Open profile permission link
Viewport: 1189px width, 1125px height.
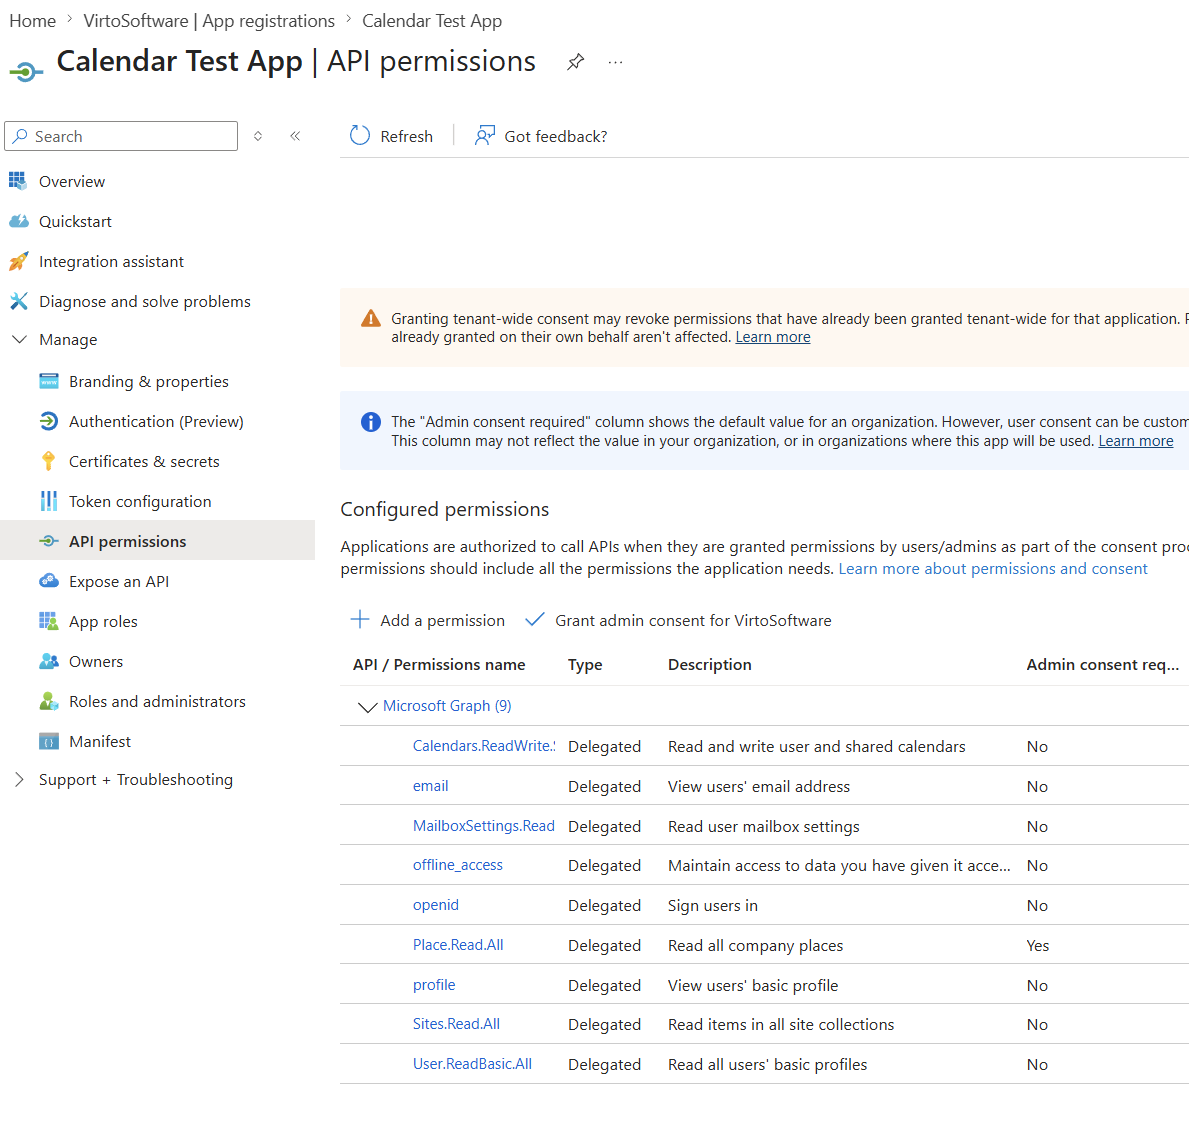pos(435,985)
